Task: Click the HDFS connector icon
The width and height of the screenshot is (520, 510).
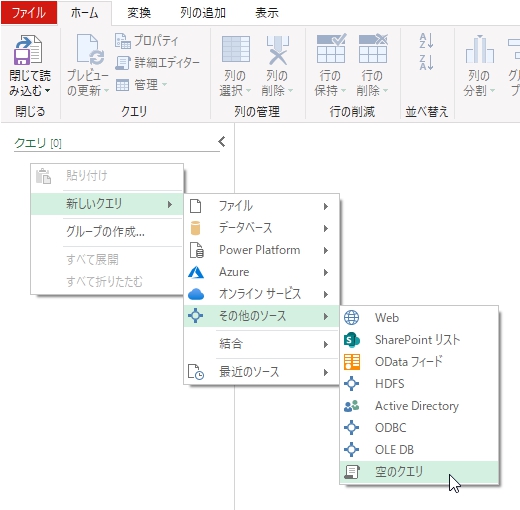Action: click(x=351, y=384)
